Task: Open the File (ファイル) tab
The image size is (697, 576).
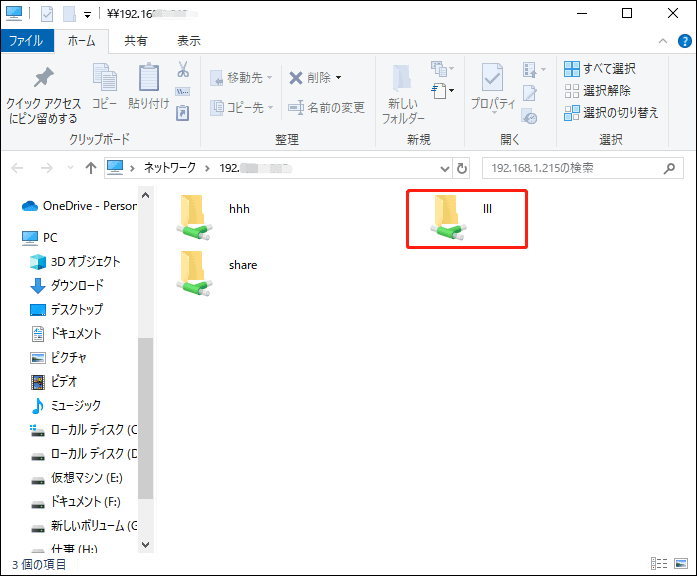Action: pos(27,41)
